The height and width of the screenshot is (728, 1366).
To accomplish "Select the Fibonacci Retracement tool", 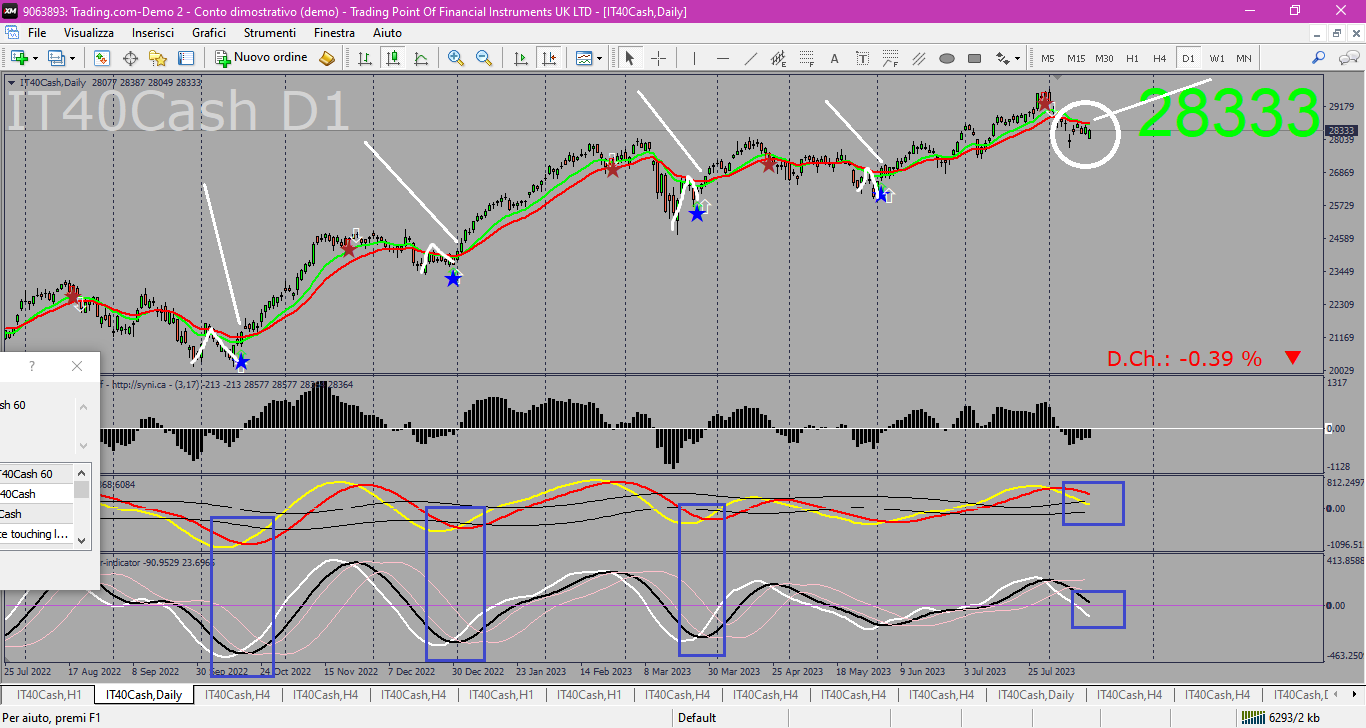I will (x=806, y=58).
